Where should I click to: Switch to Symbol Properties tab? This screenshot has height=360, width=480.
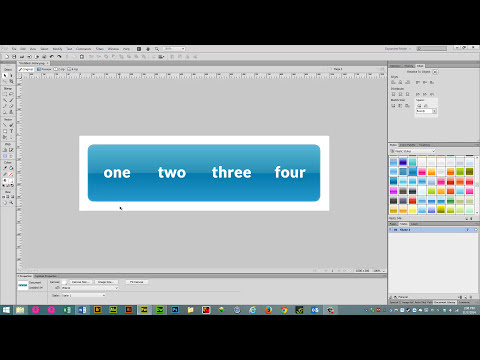coord(46,276)
